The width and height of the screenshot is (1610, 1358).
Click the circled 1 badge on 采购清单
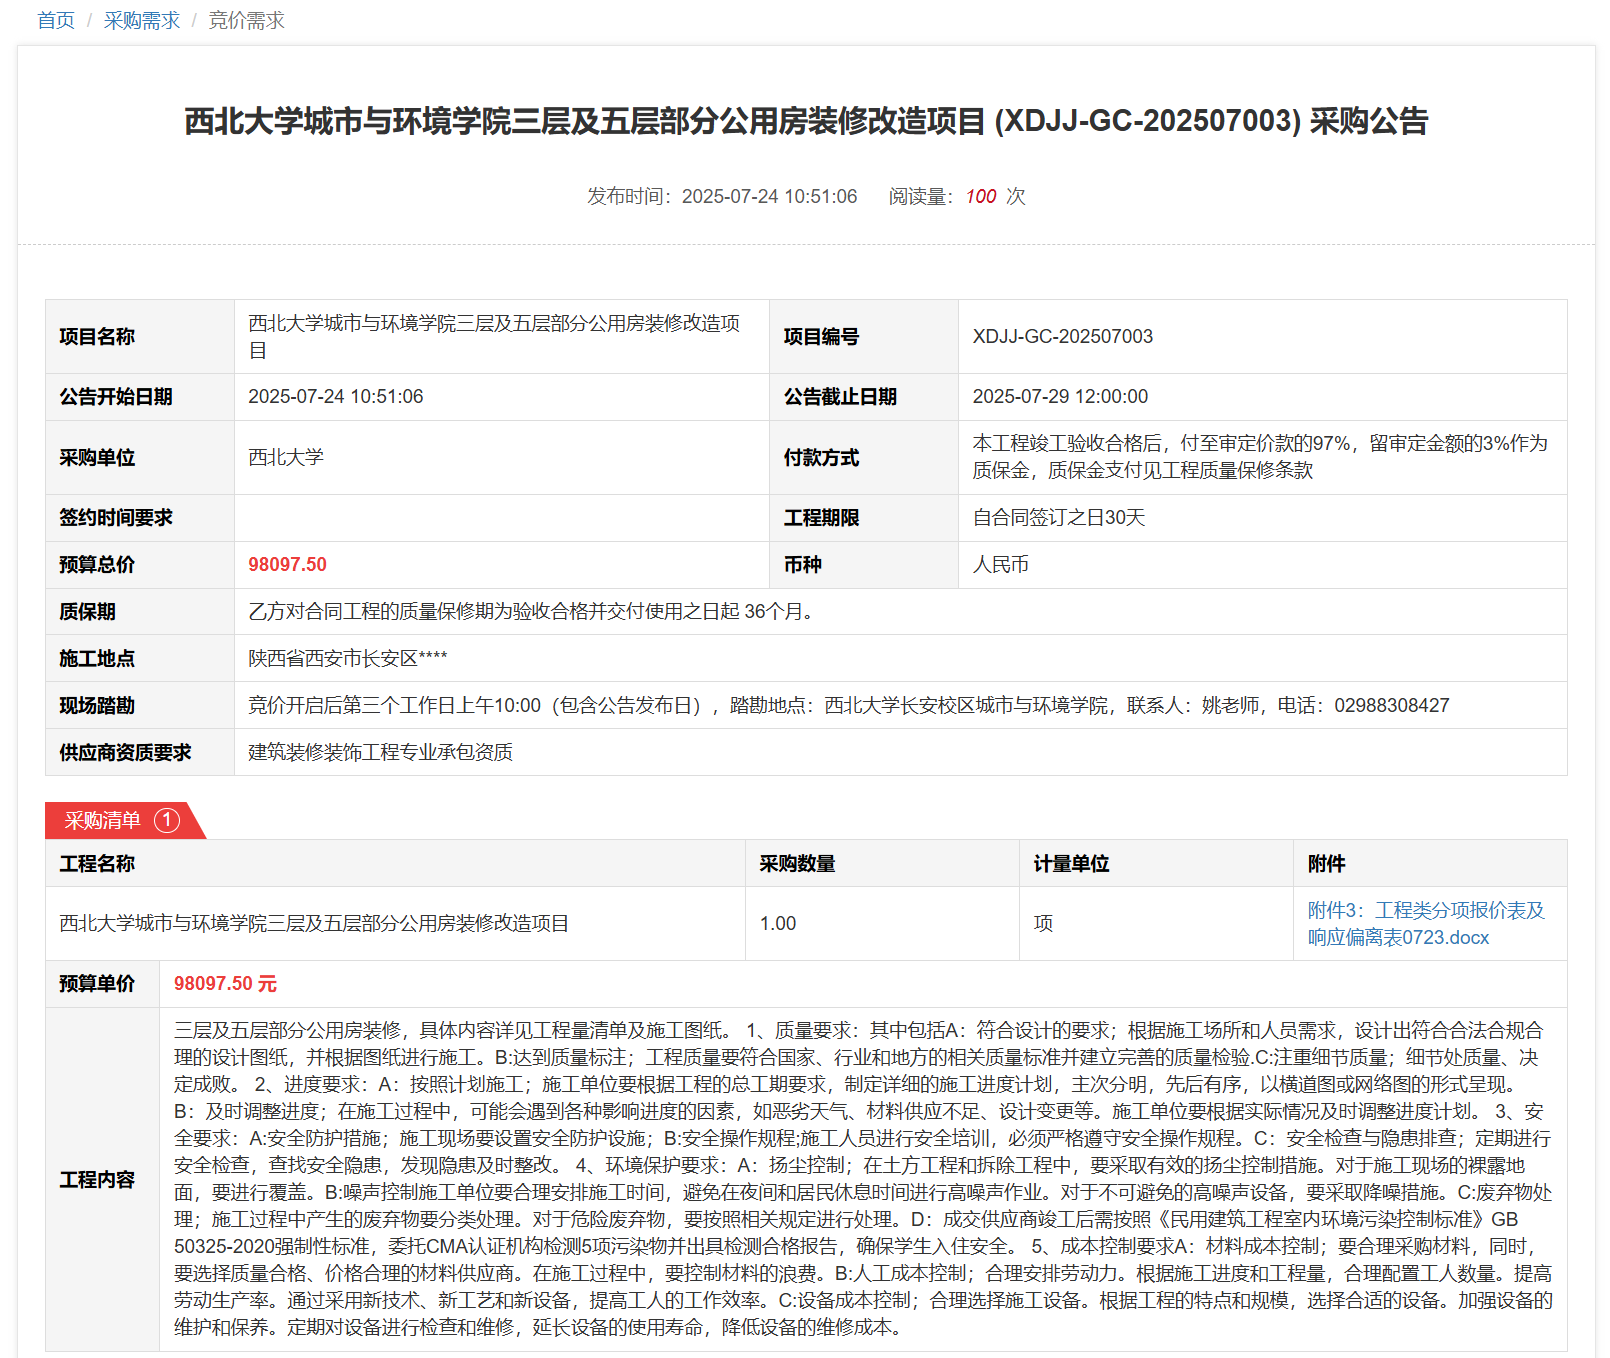167,820
